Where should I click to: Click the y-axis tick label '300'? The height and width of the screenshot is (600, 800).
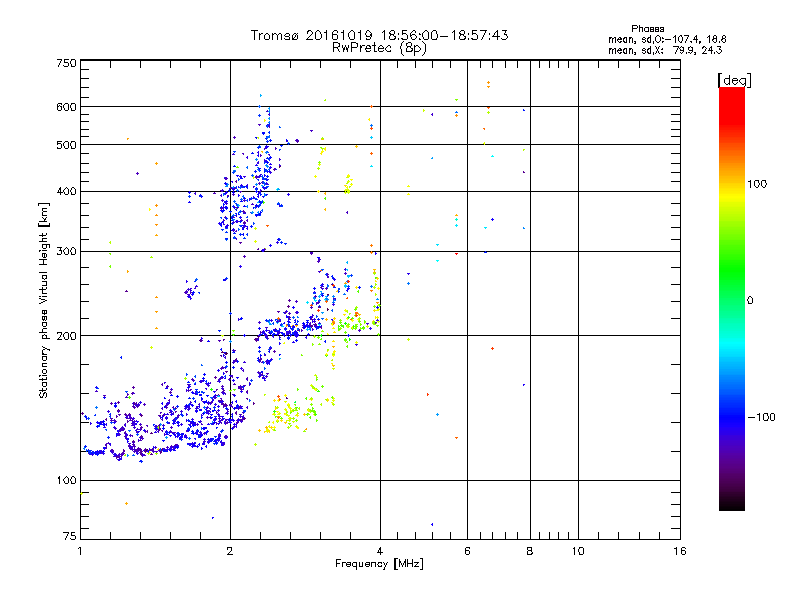(66, 252)
